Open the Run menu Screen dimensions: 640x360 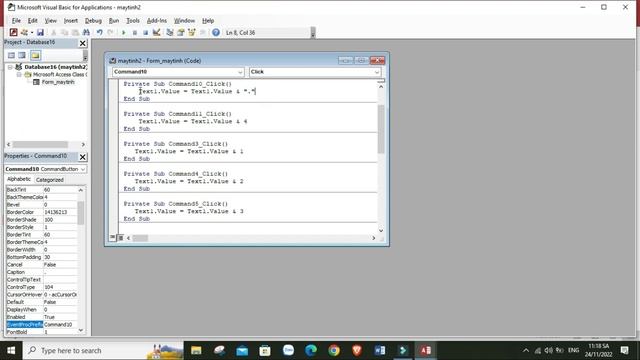coord(114,20)
